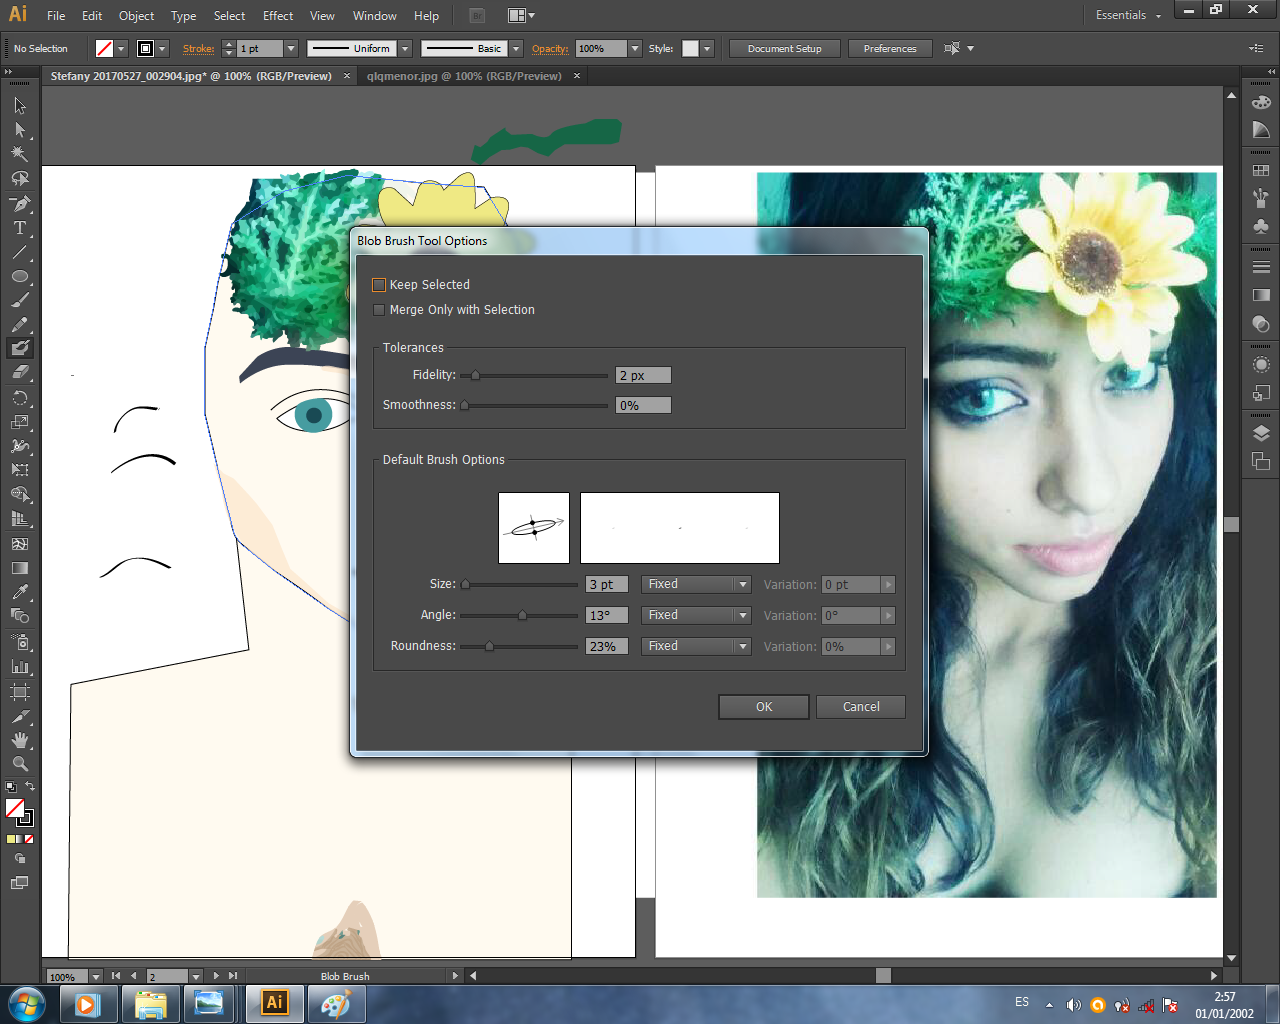This screenshot has height=1024, width=1280.
Task: Set paint to None in toolbox
Action: (x=29, y=839)
